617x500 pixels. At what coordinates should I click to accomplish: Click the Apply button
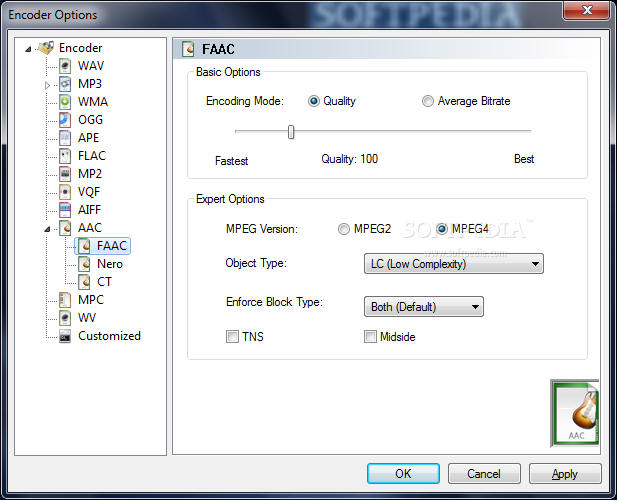pyautogui.click(x=565, y=474)
